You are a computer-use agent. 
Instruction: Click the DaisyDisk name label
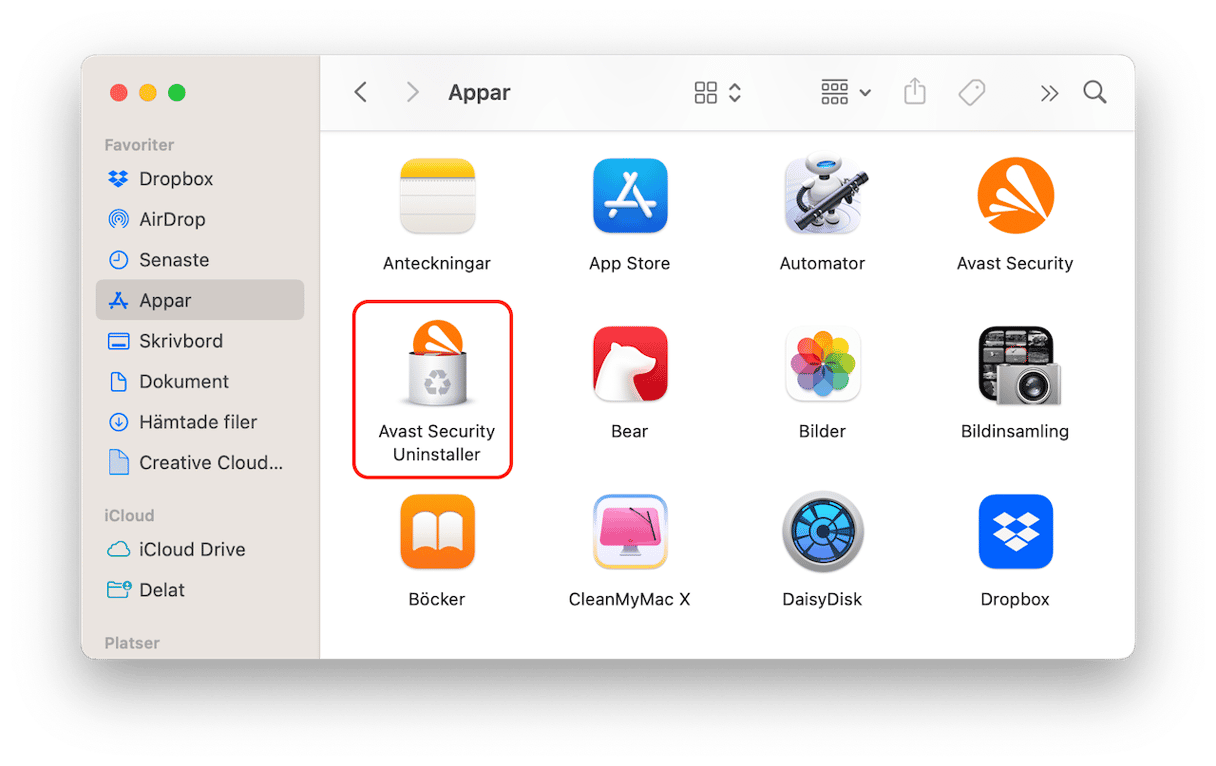click(822, 599)
